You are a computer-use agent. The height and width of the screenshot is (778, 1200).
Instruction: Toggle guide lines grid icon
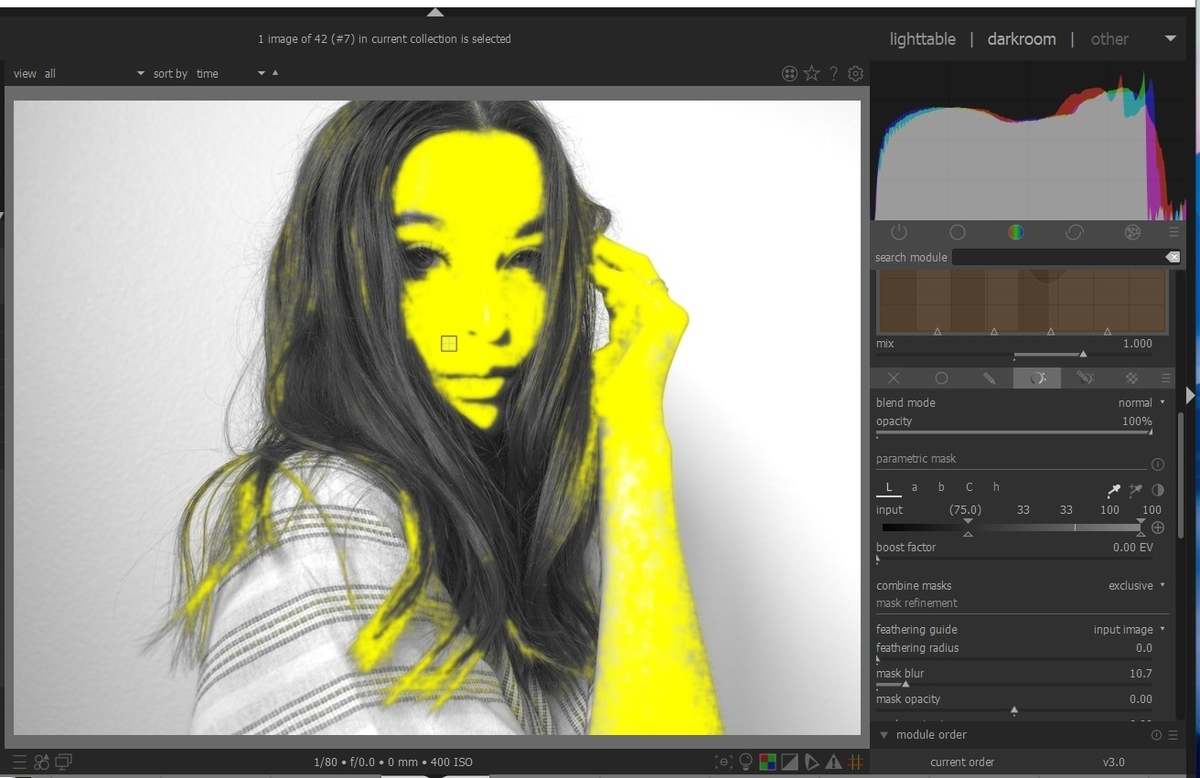point(855,762)
